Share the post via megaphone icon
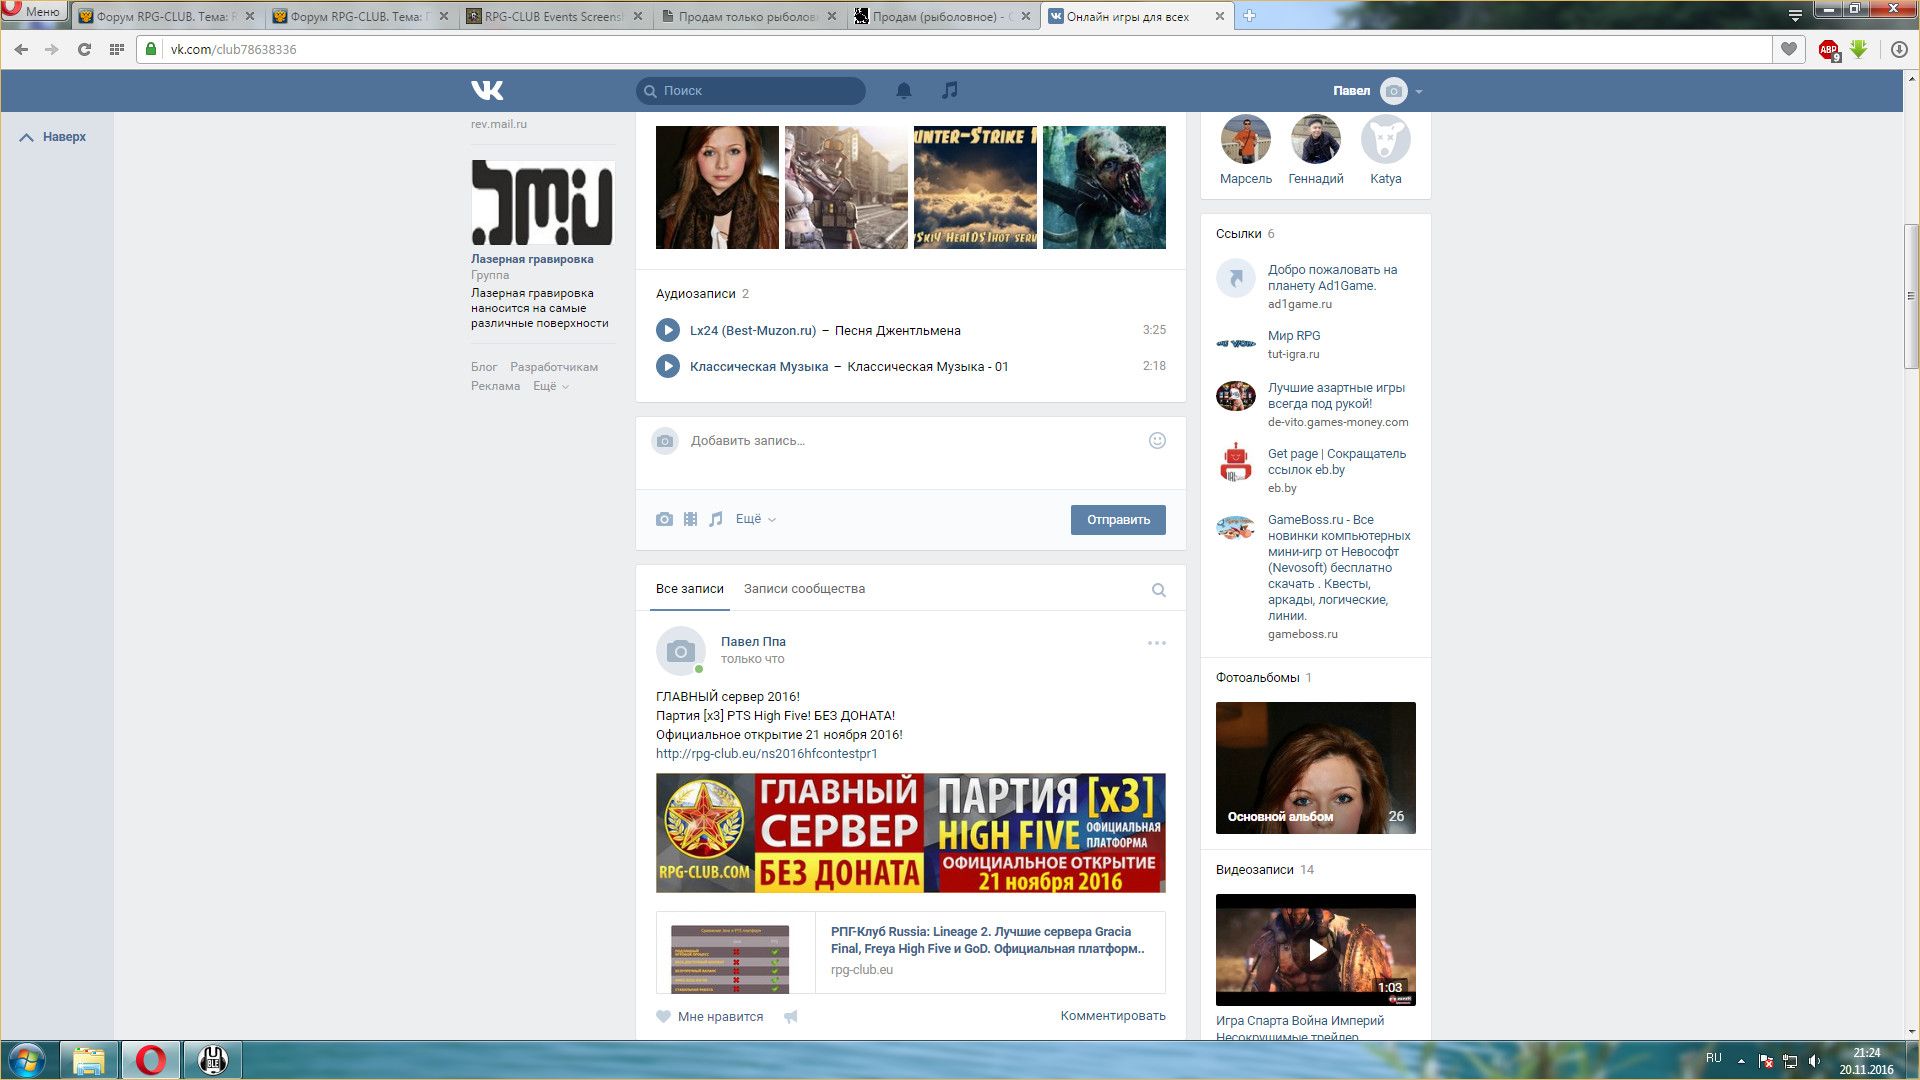1920x1080 pixels. (x=791, y=1017)
